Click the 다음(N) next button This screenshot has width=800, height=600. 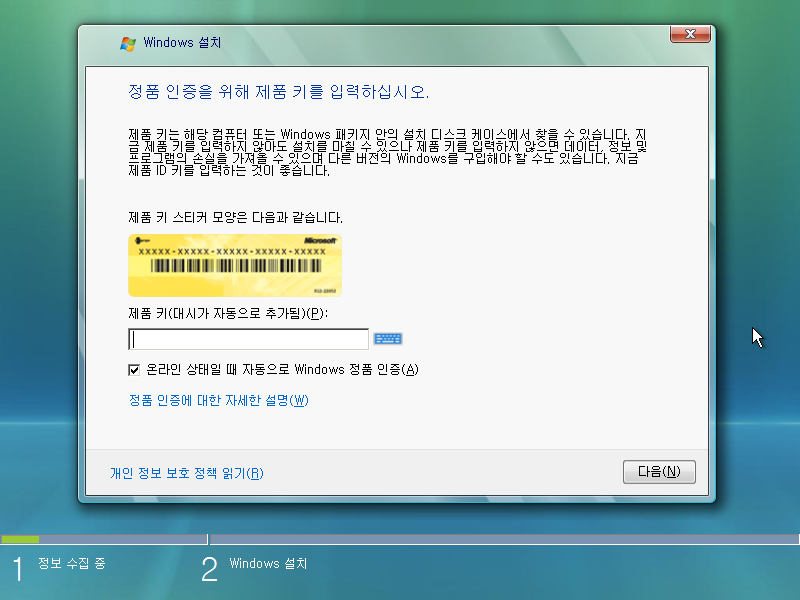(x=659, y=472)
